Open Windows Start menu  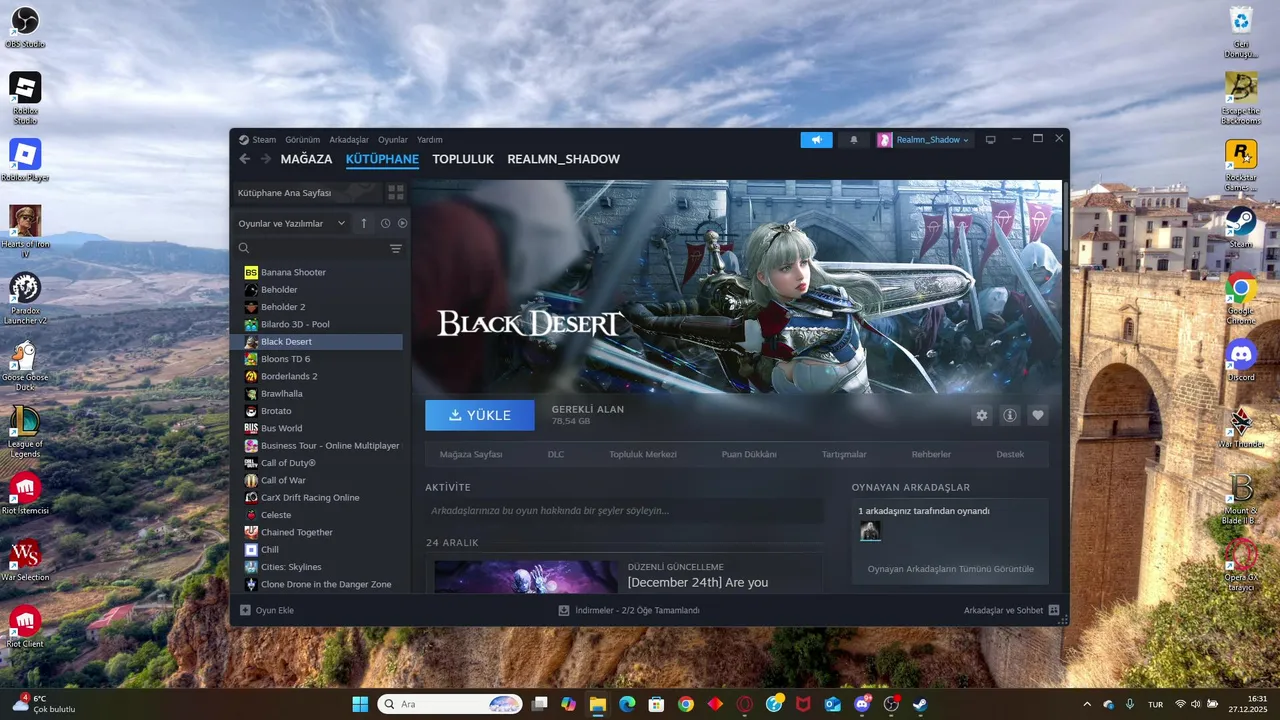[360, 704]
